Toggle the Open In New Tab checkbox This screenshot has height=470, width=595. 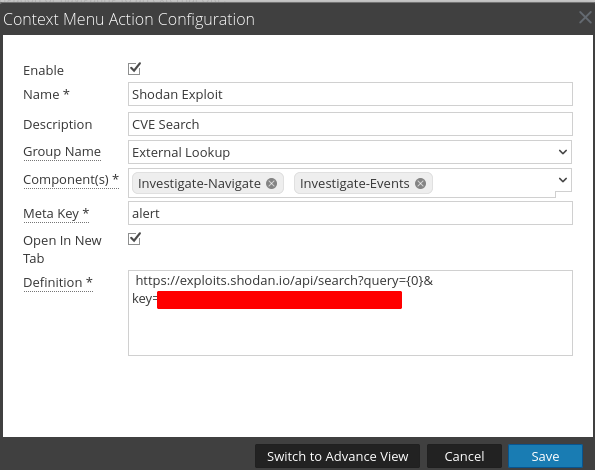click(134, 239)
